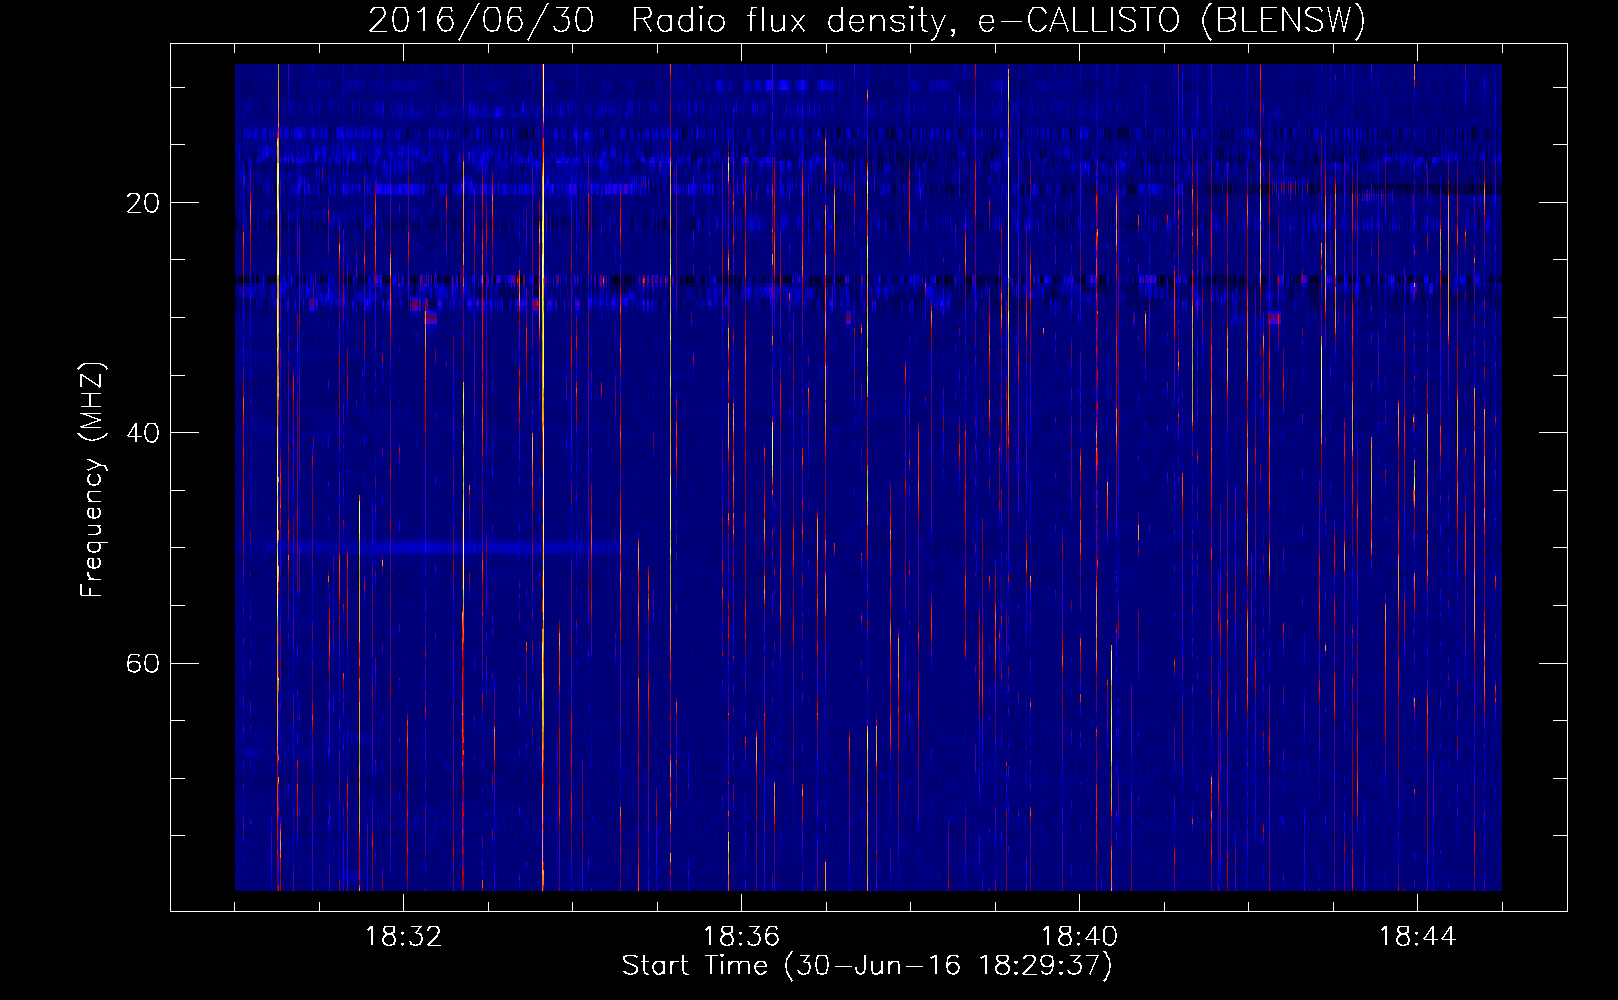
Task: Click the 18:44 time tick label
Action: 1417,937
